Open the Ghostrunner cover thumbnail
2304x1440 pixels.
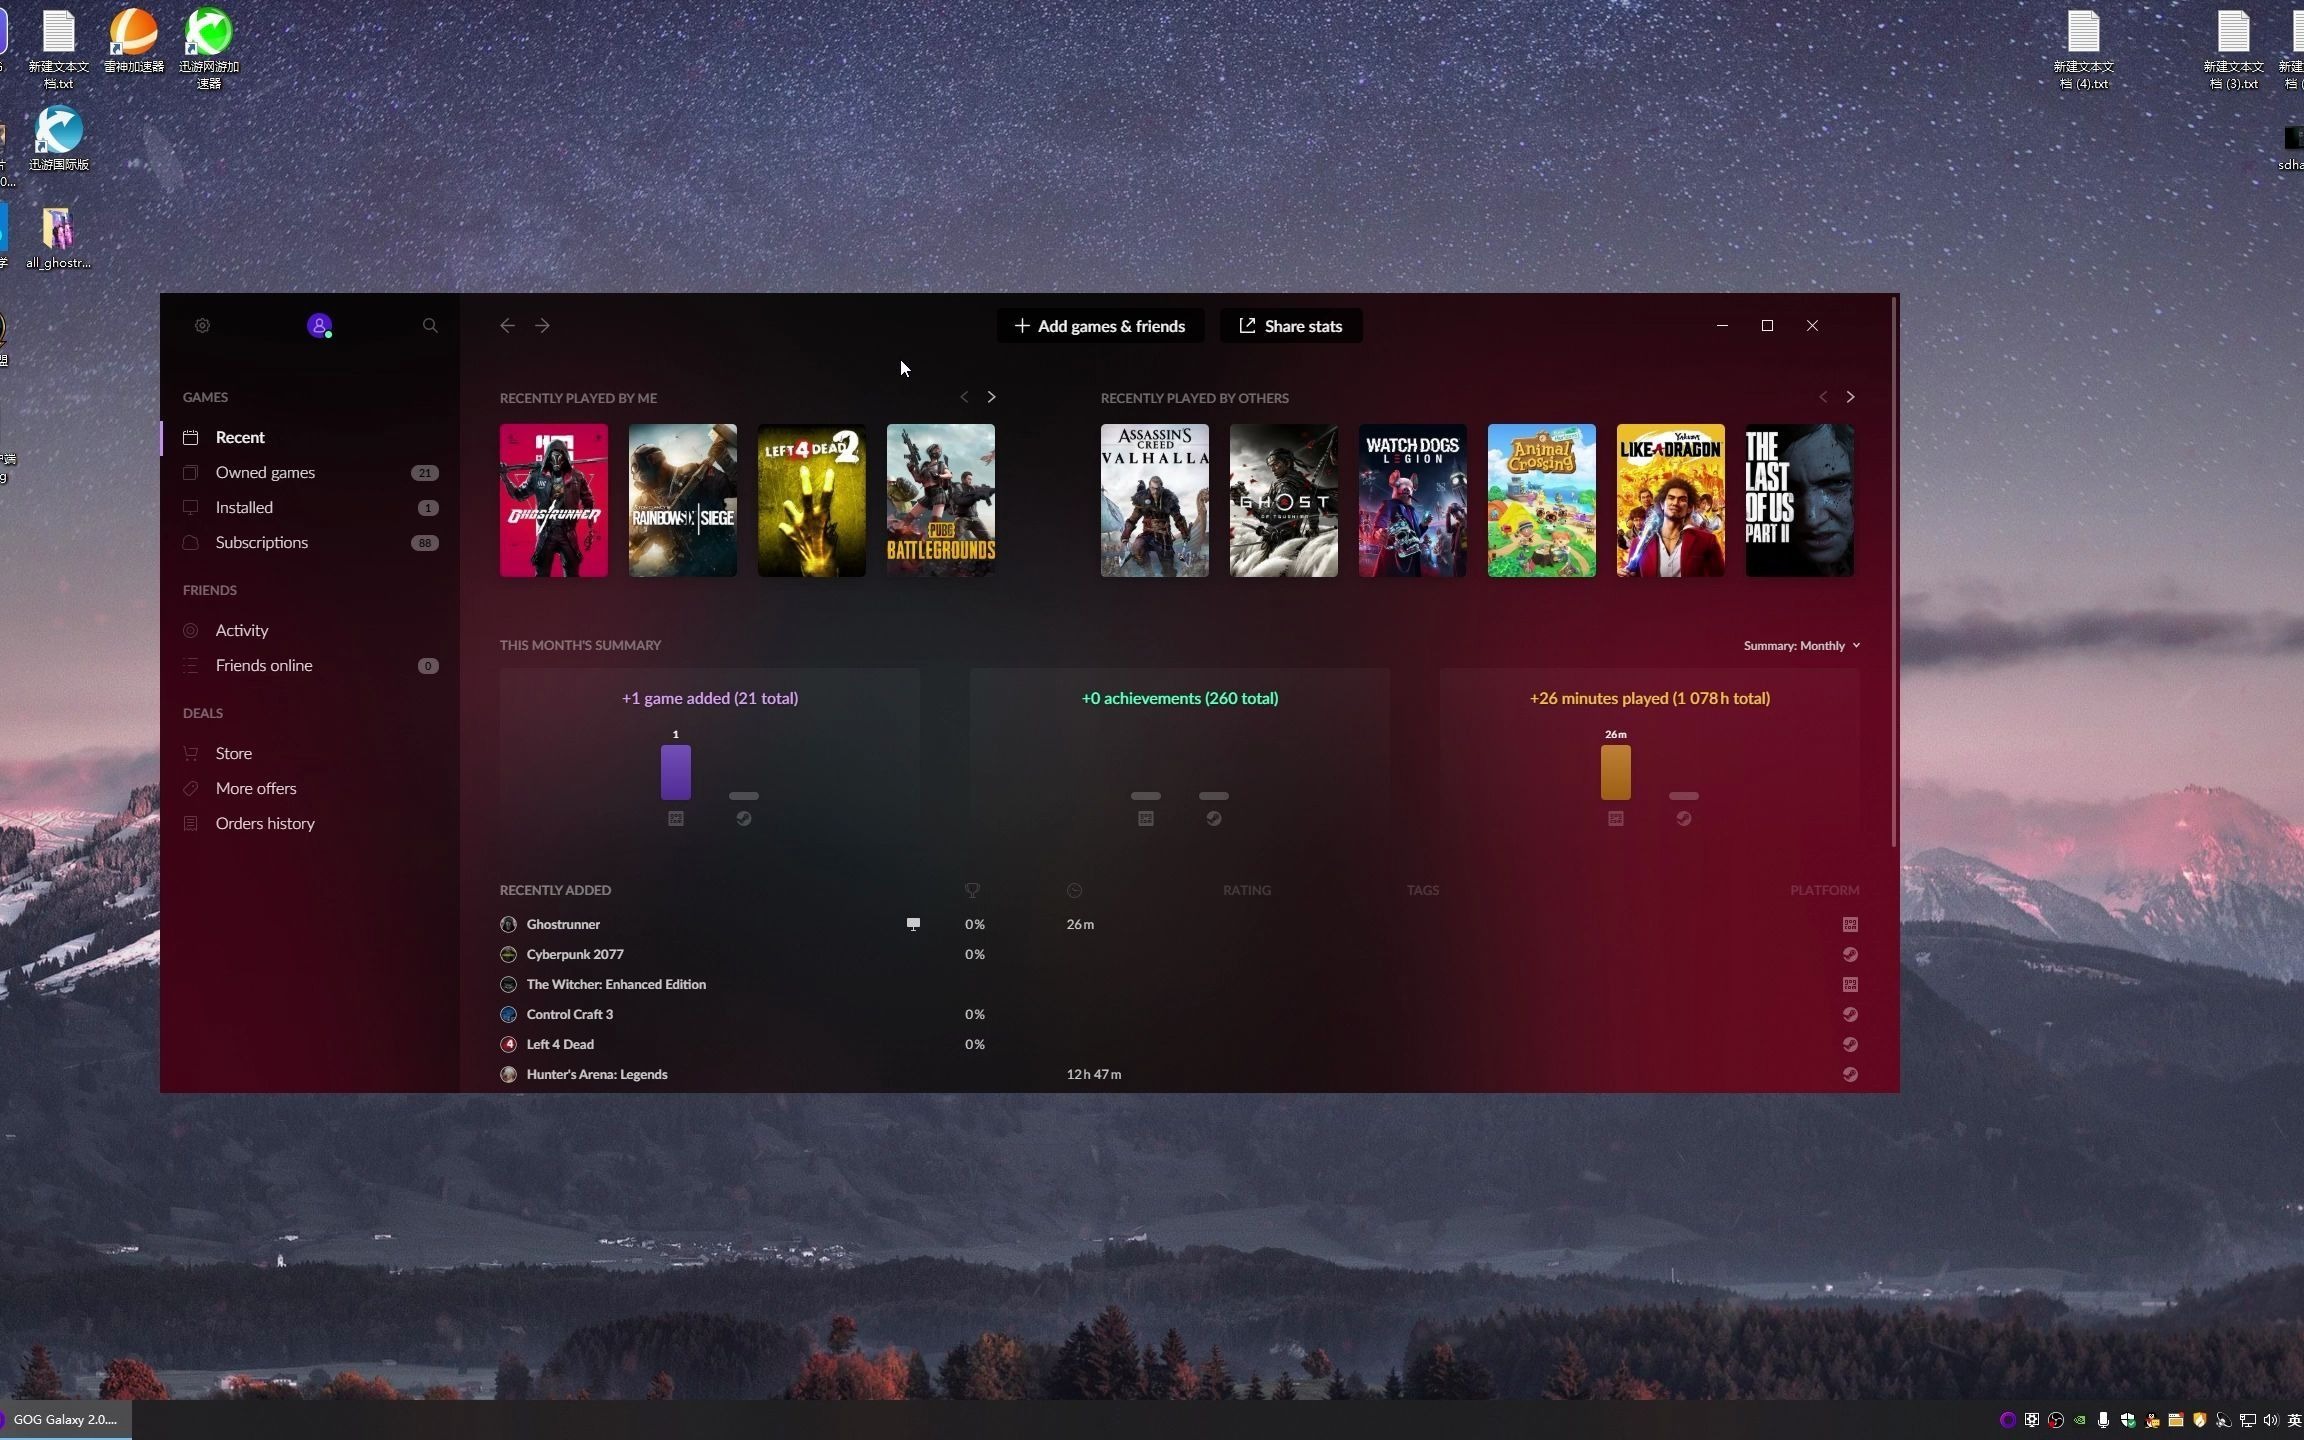point(554,500)
